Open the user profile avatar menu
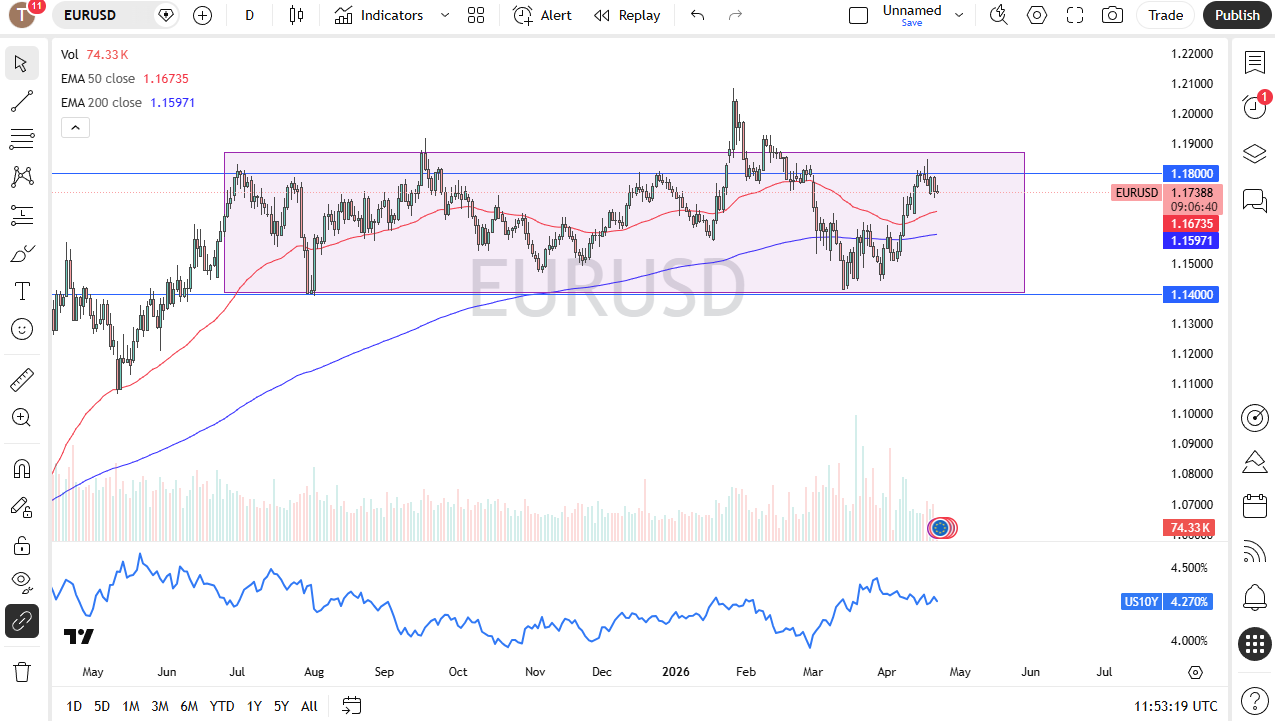 coord(23,15)
